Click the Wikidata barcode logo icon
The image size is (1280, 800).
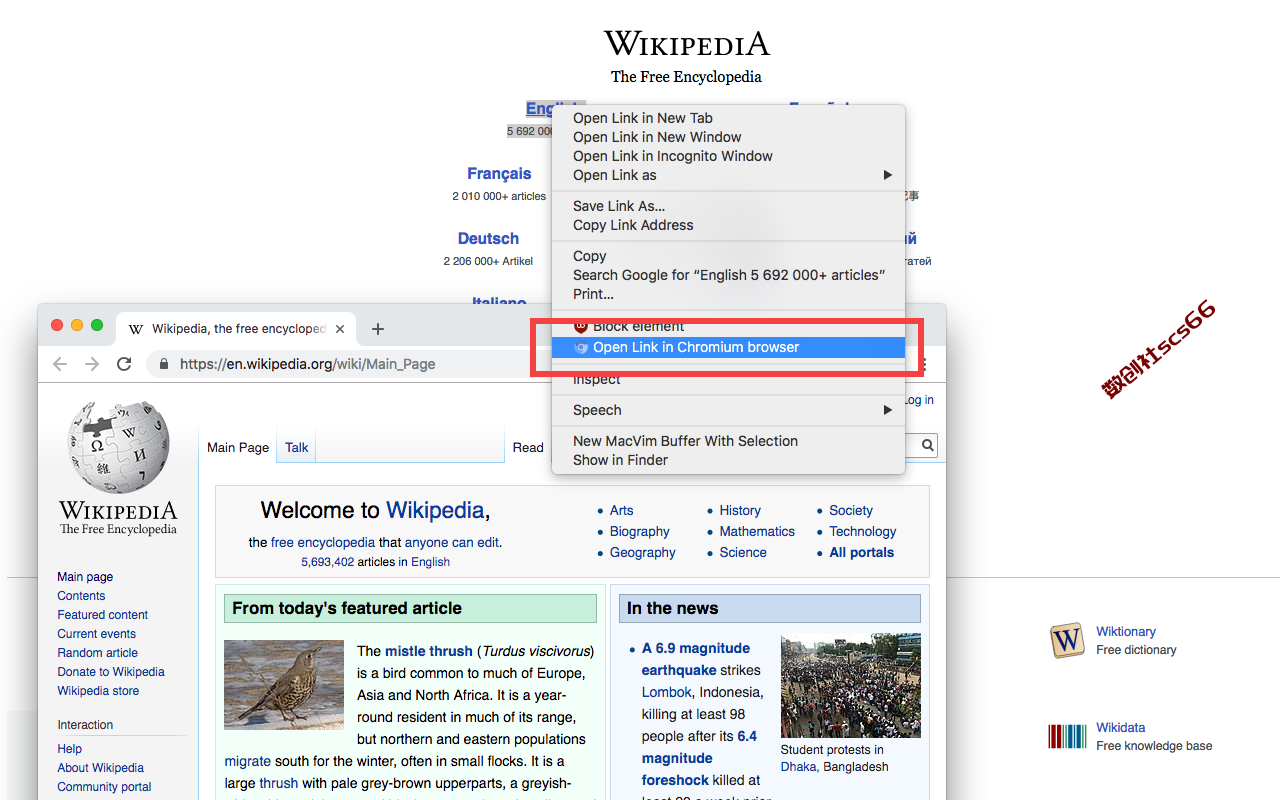pyautogui.click(x=1067, y=737)
